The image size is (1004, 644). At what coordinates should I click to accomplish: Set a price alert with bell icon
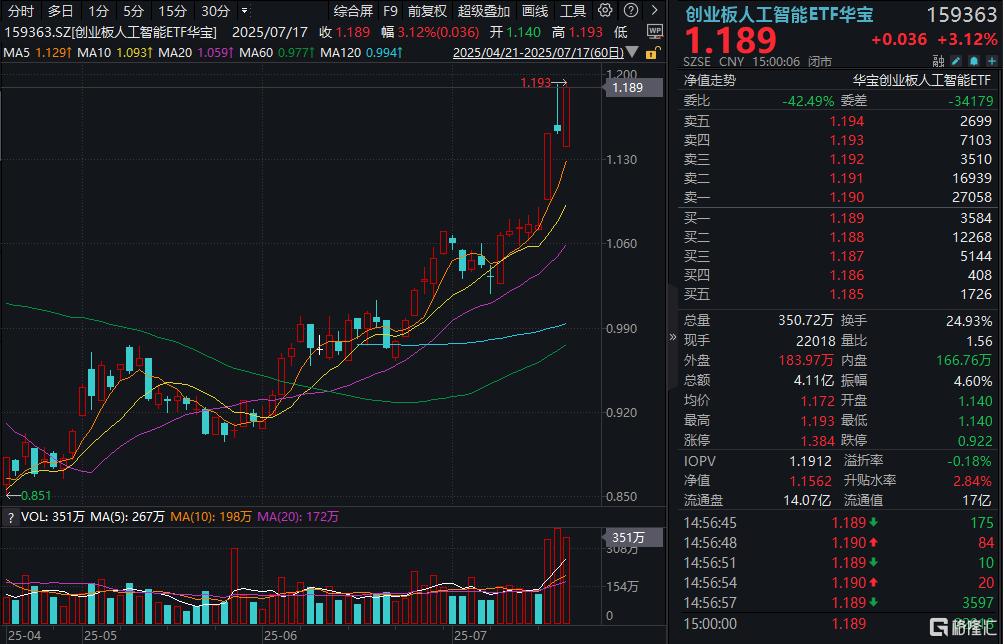(974, 61)
